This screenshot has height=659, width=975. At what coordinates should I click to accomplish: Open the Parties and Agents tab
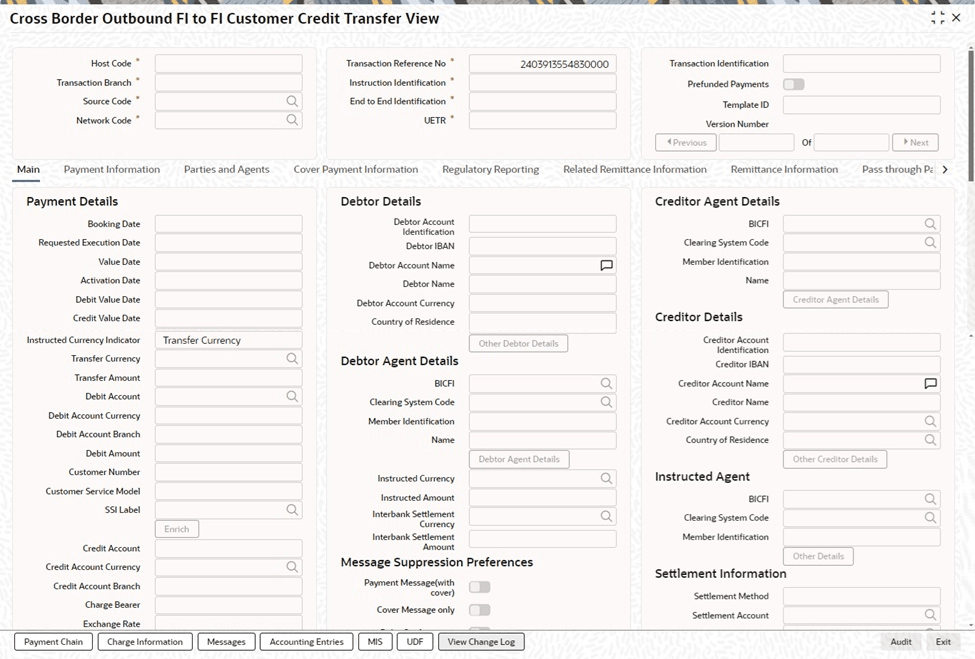click(x=227, y=169)
